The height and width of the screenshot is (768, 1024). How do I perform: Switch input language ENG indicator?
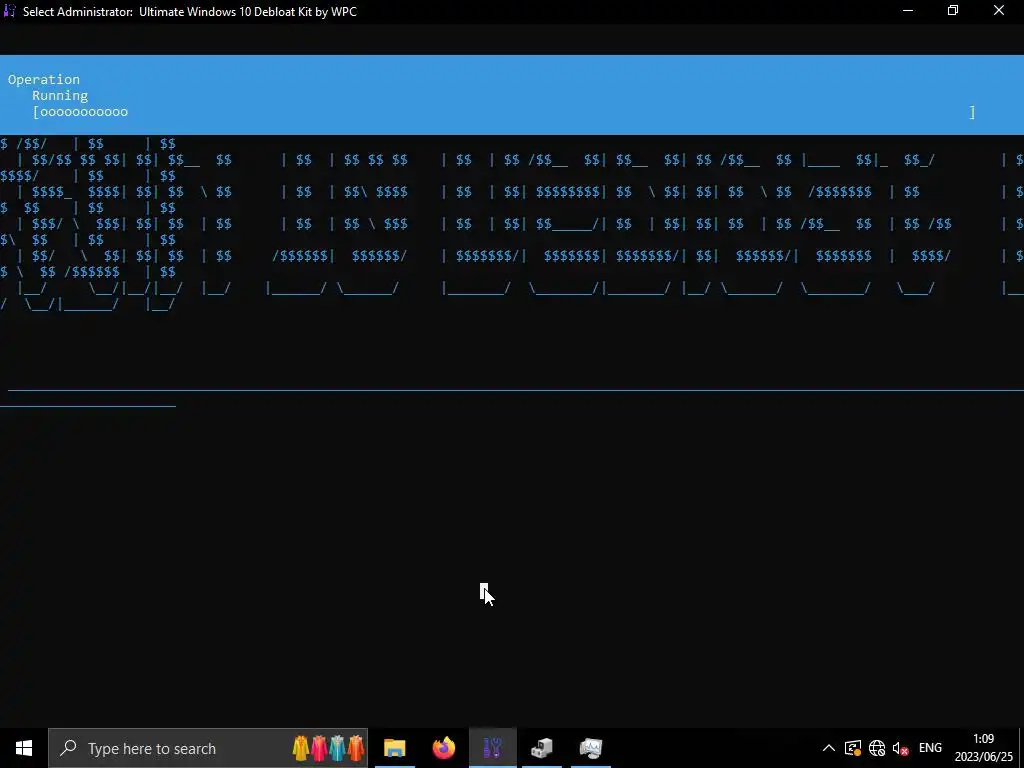tap(930, 748)
